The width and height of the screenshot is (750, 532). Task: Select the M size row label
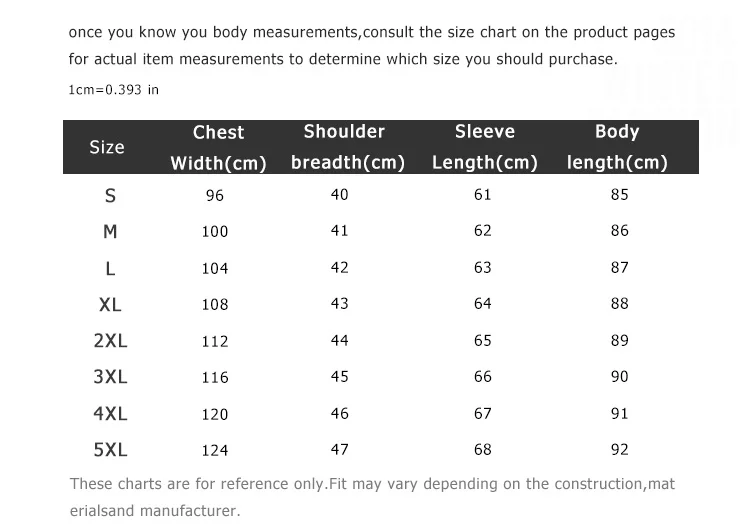click(x=110, y=232)
